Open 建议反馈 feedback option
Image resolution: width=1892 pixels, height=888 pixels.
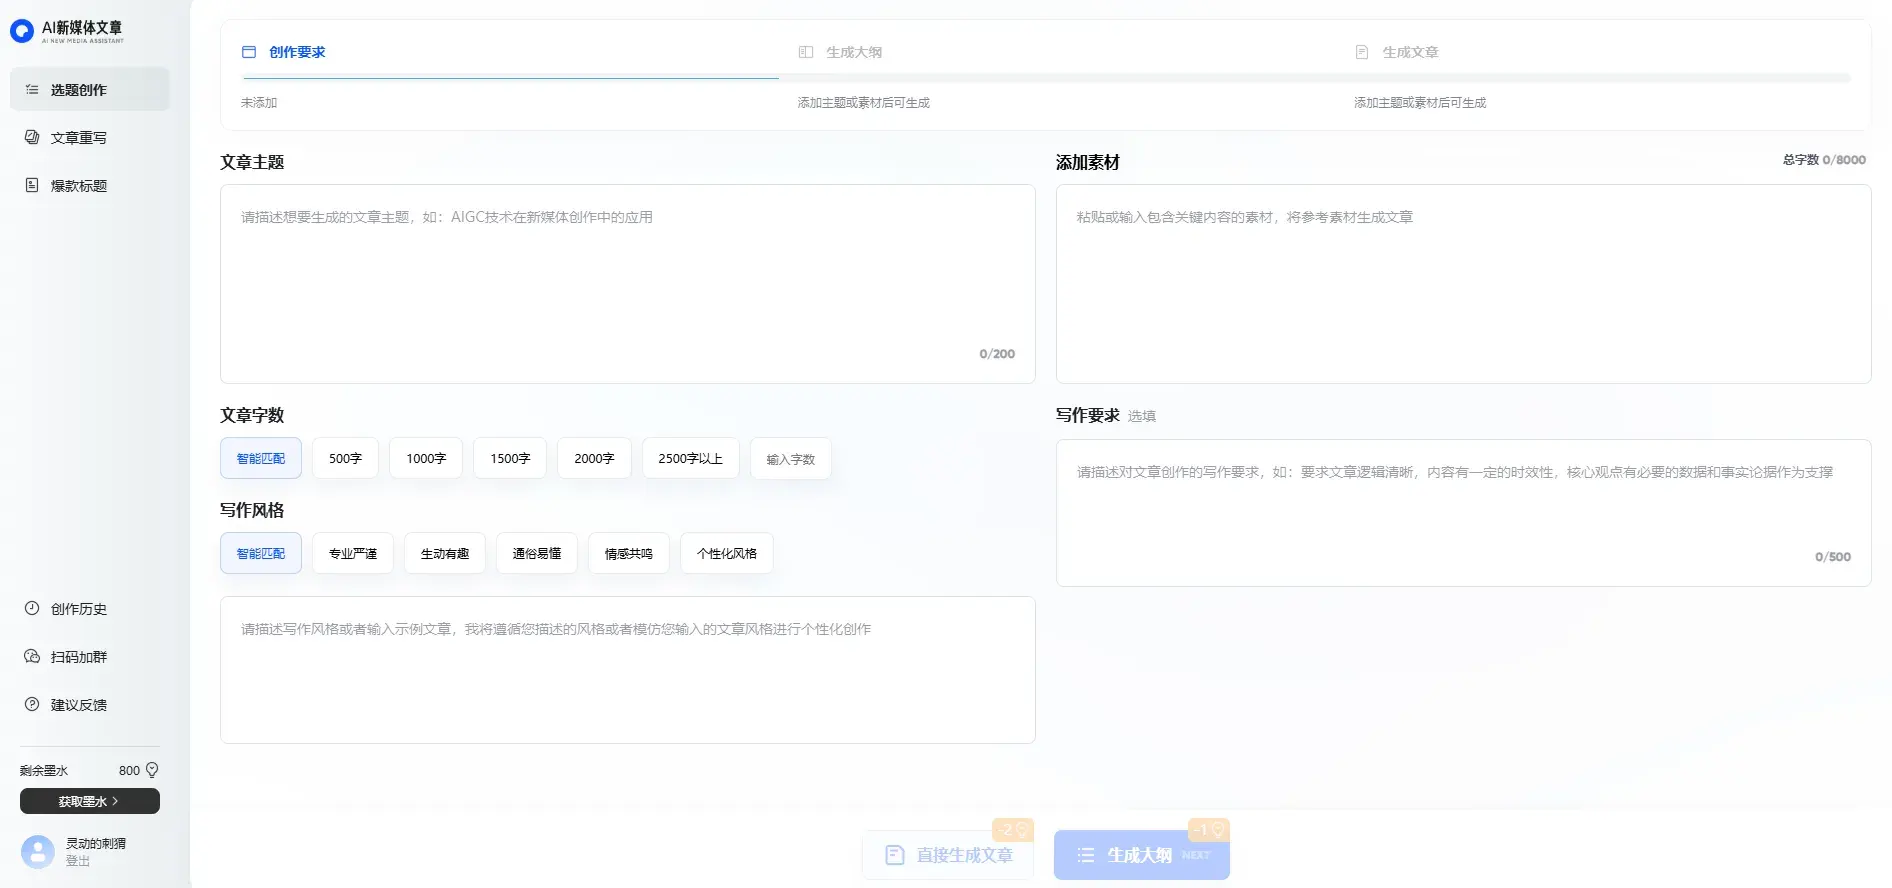pyautogui.click(x=78, y=705)
